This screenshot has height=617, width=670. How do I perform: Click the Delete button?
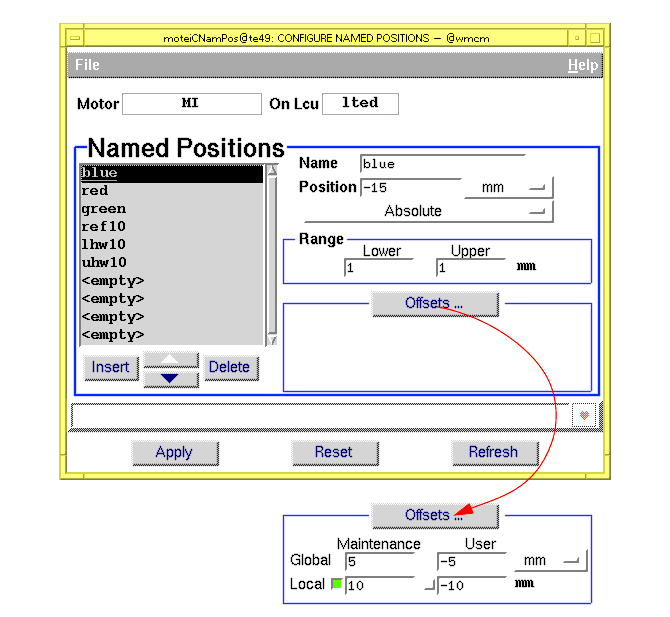[230, 367]
